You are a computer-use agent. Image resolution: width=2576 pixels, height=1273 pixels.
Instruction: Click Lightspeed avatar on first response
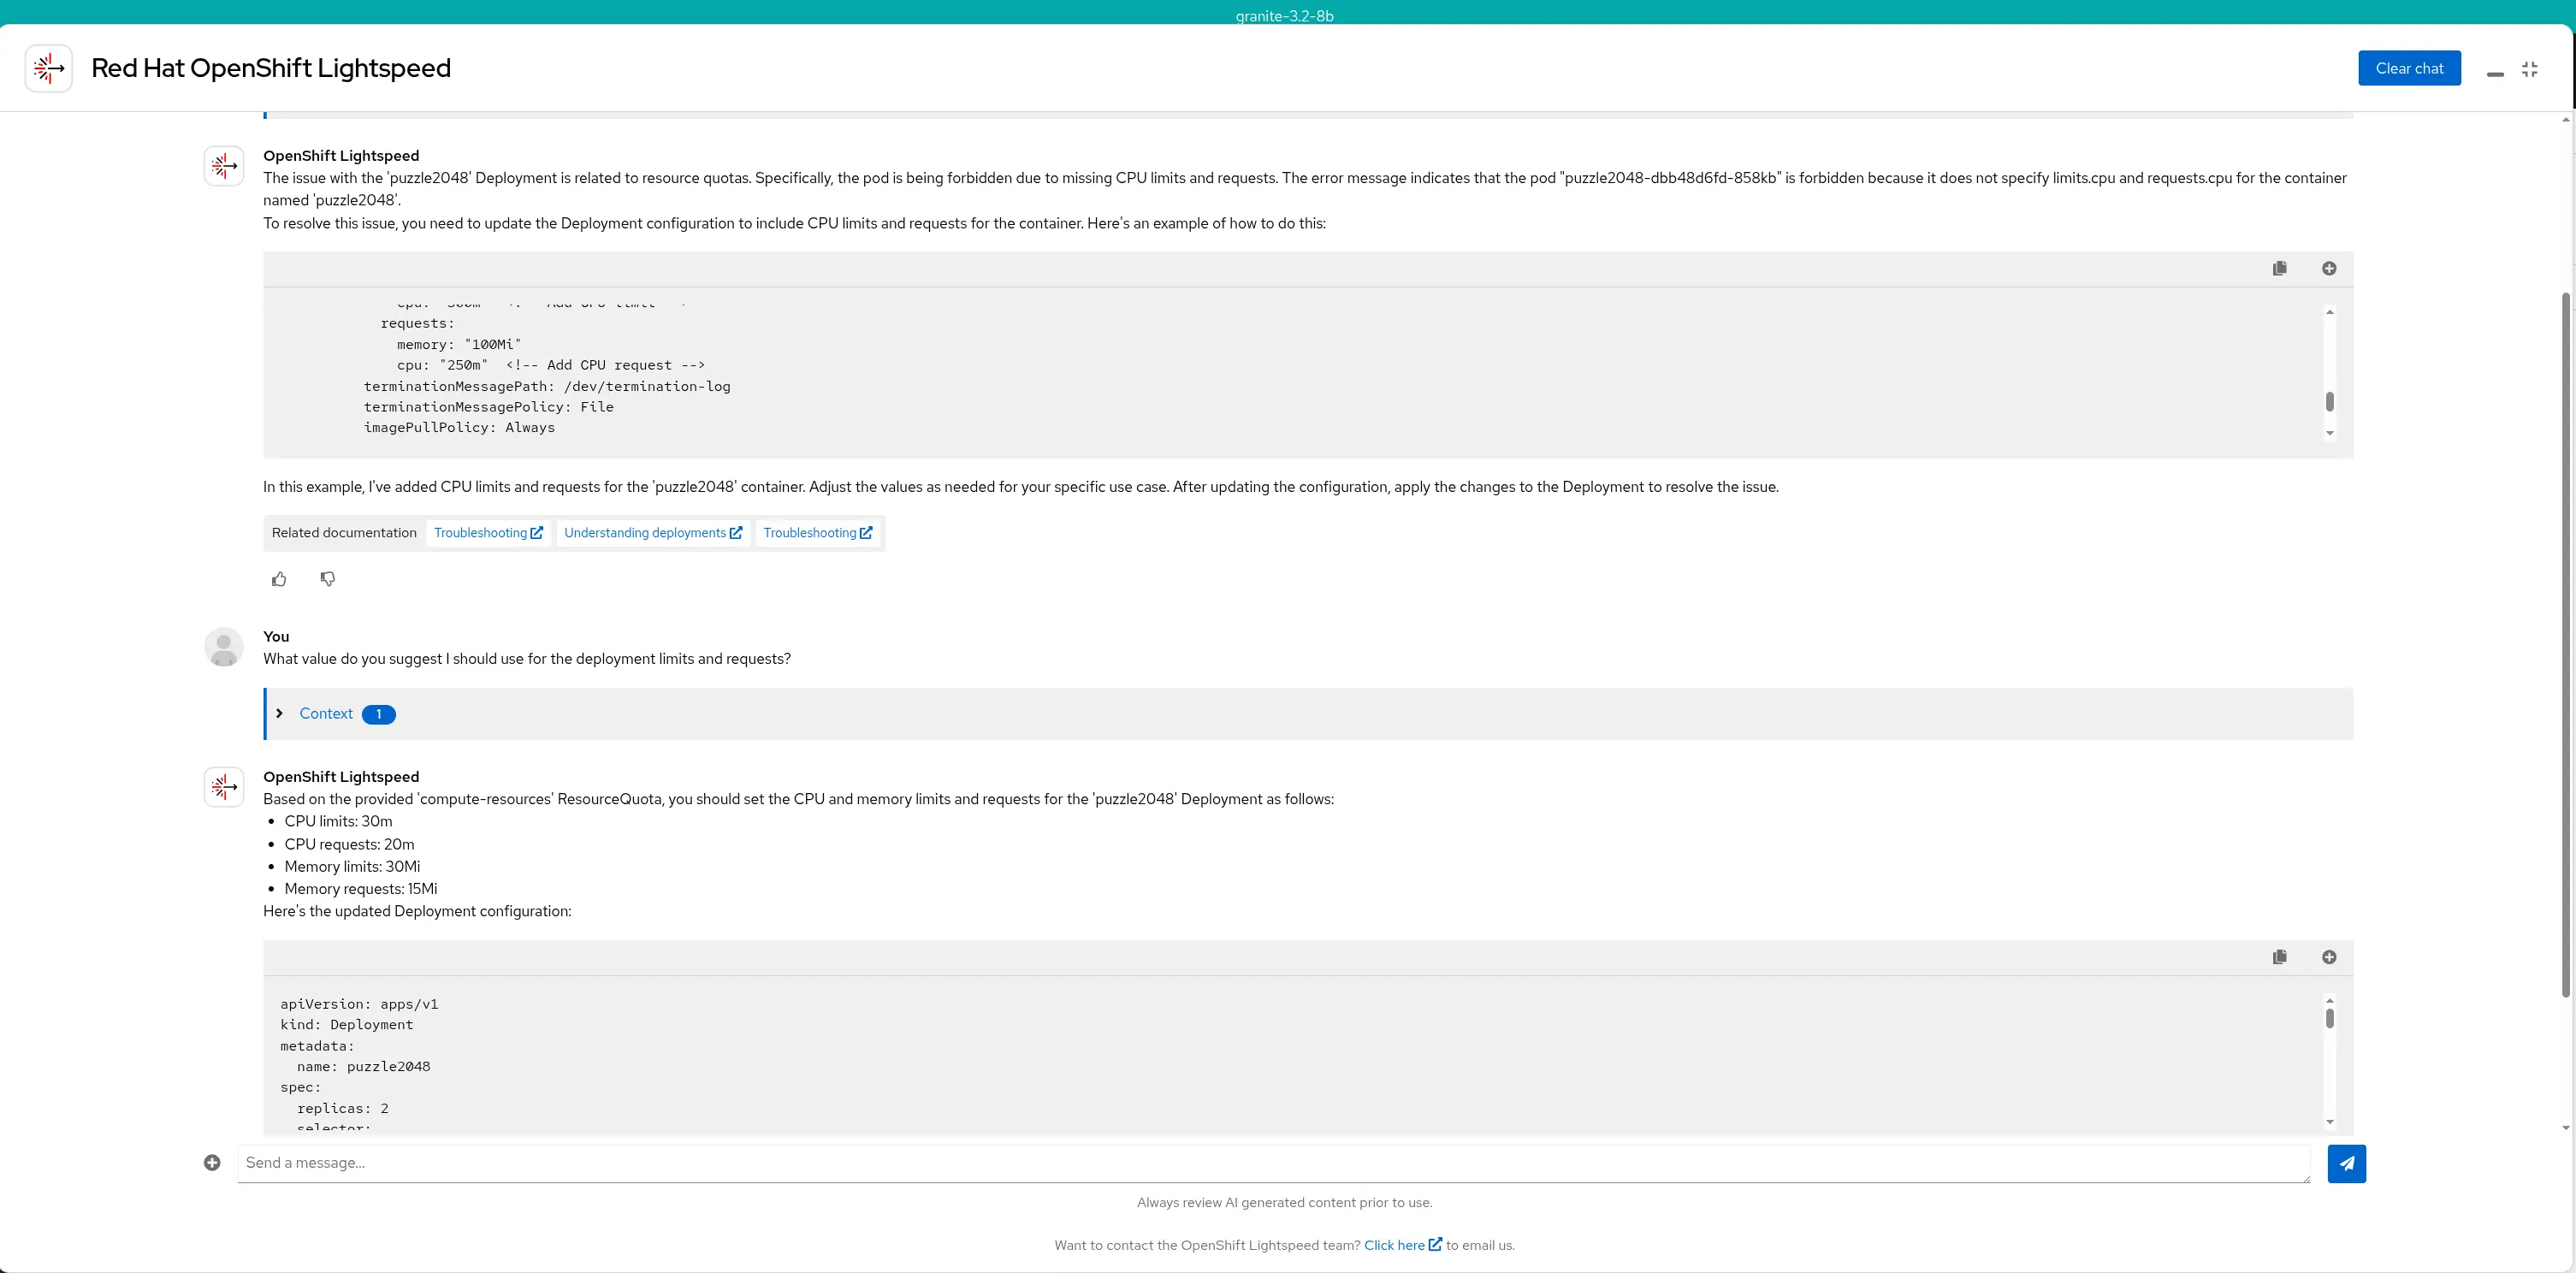click(x=224, y=166)
